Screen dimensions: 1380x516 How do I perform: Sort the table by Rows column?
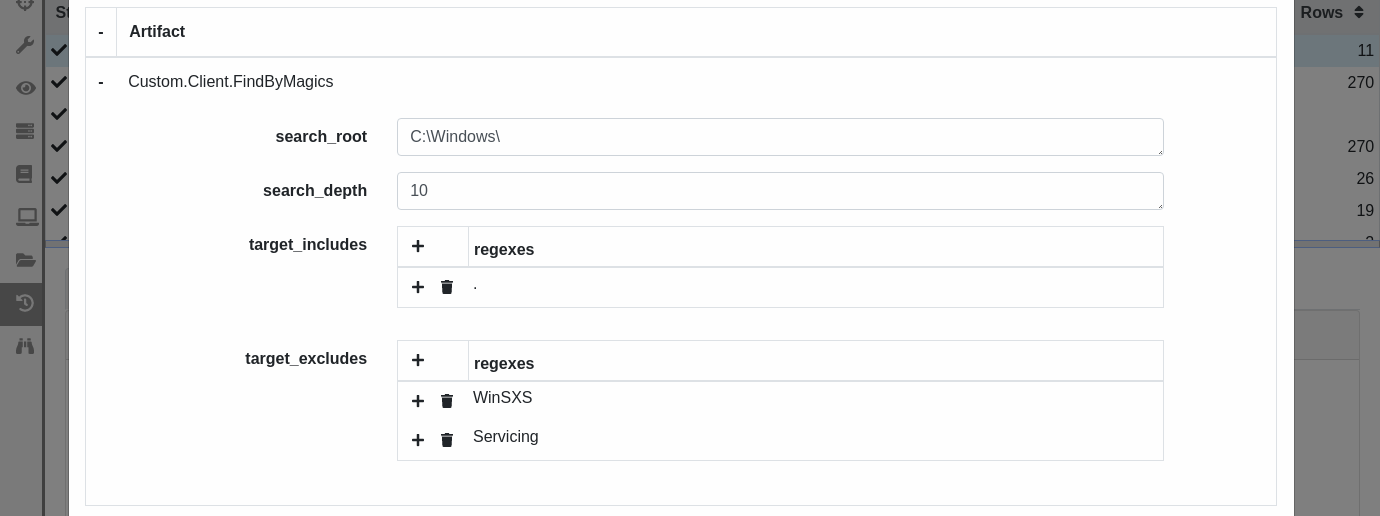pyautogui.click(x=1332, y=12)
